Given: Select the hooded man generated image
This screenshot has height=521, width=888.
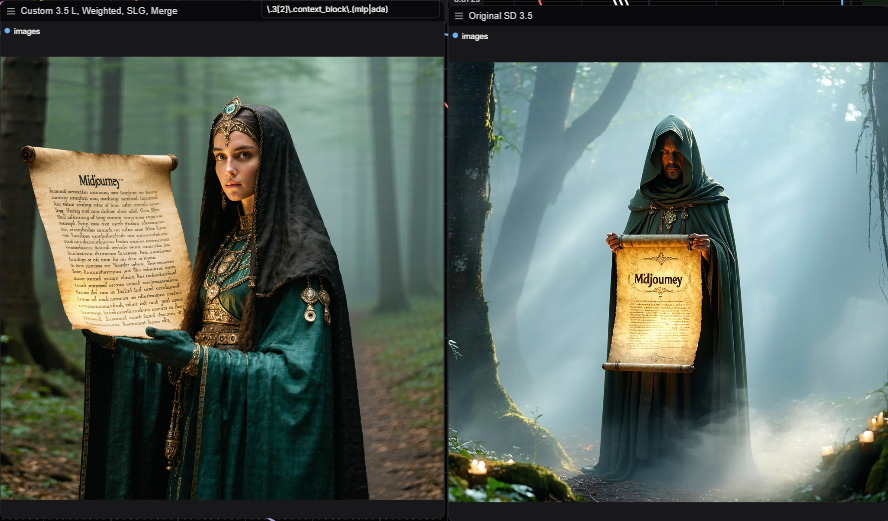Looking at the screenshot, I should click(x=668, y=282).
